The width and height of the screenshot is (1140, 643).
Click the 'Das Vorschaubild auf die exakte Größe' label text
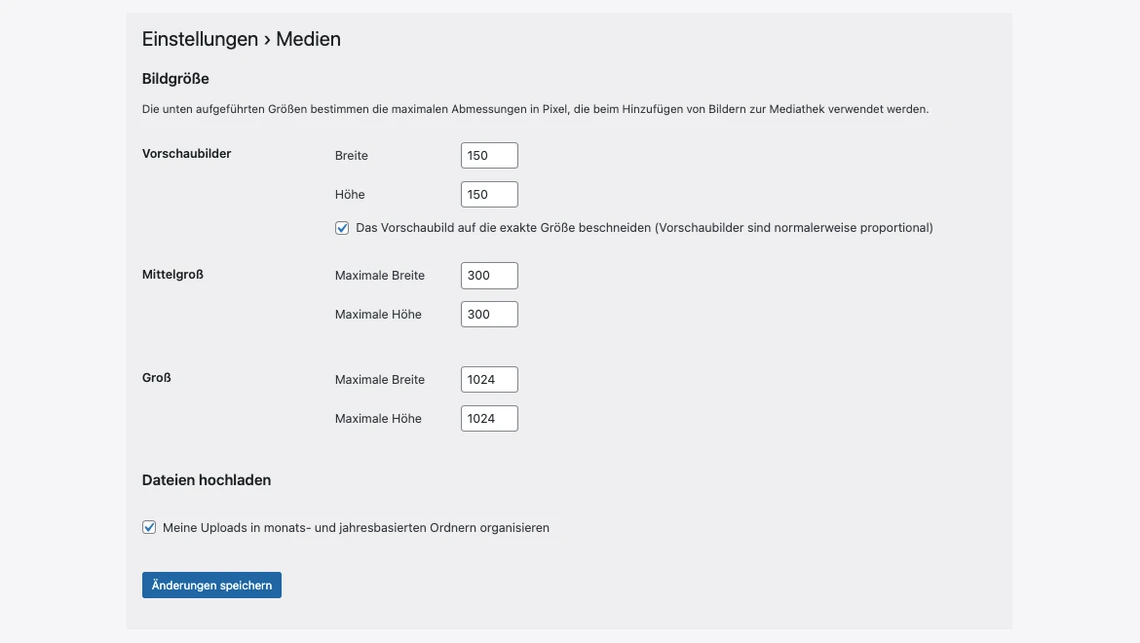coord(644,228)
